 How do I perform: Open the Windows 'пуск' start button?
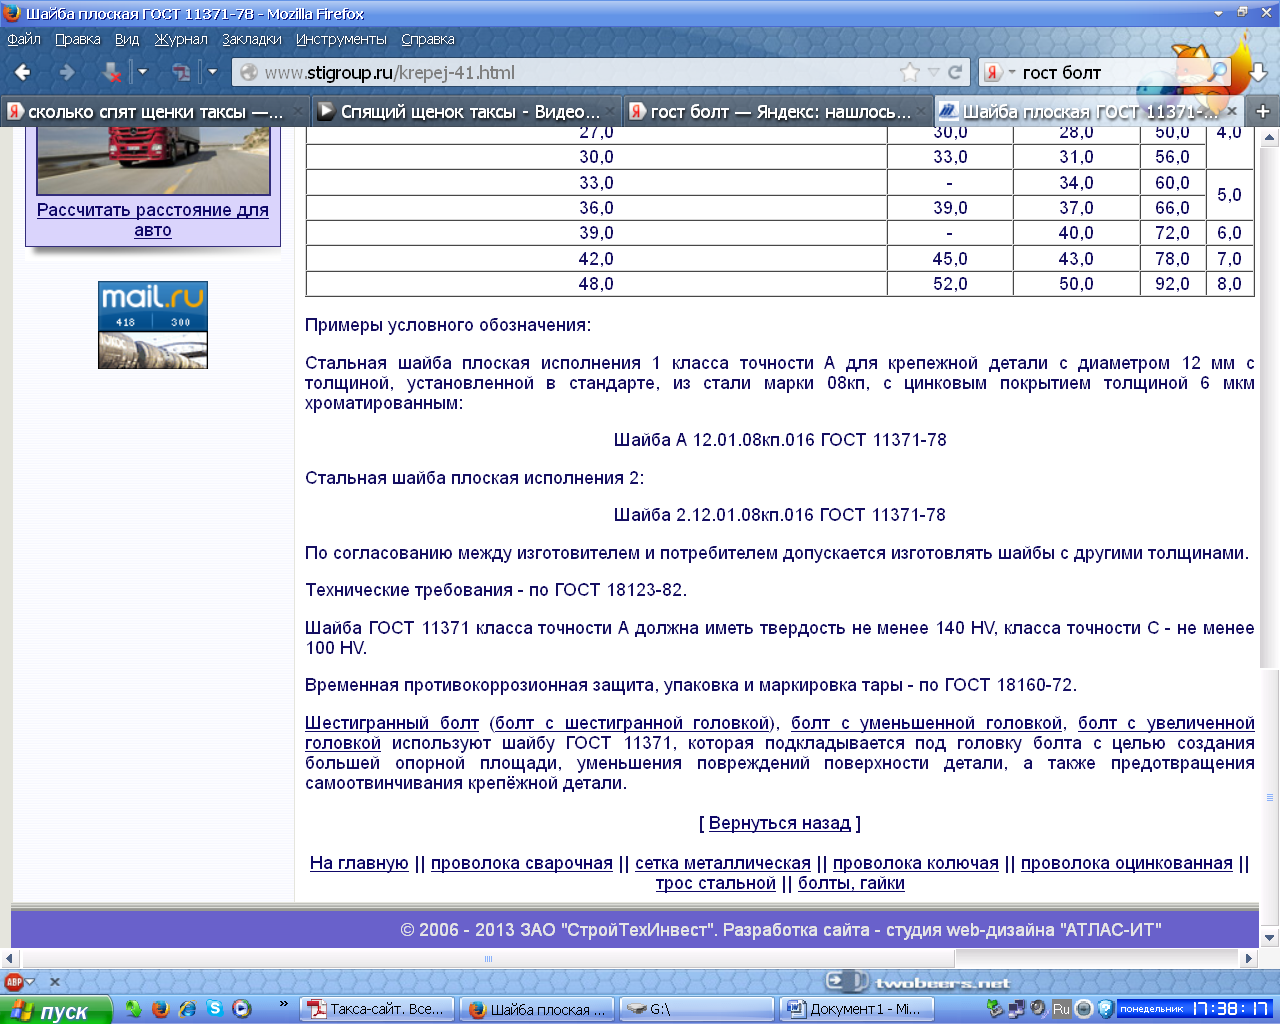coord(56,1010)
